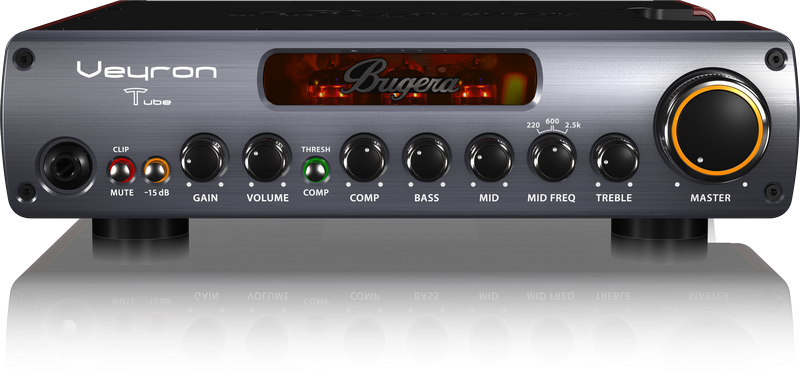
Task: Click the Veyron brand name
Action: 147,71
